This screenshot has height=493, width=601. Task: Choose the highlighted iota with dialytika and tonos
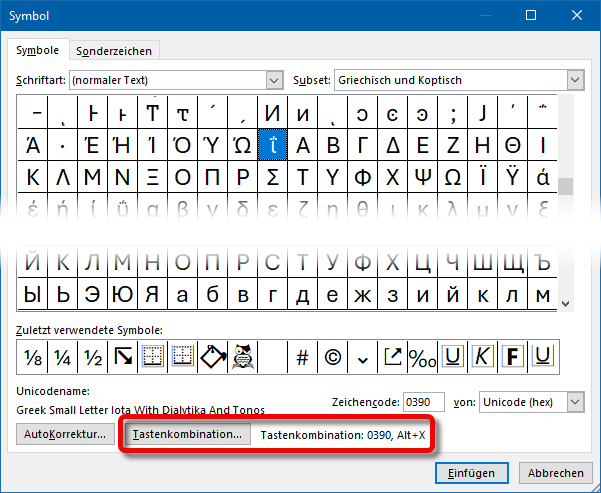click(x=273, y=145)
